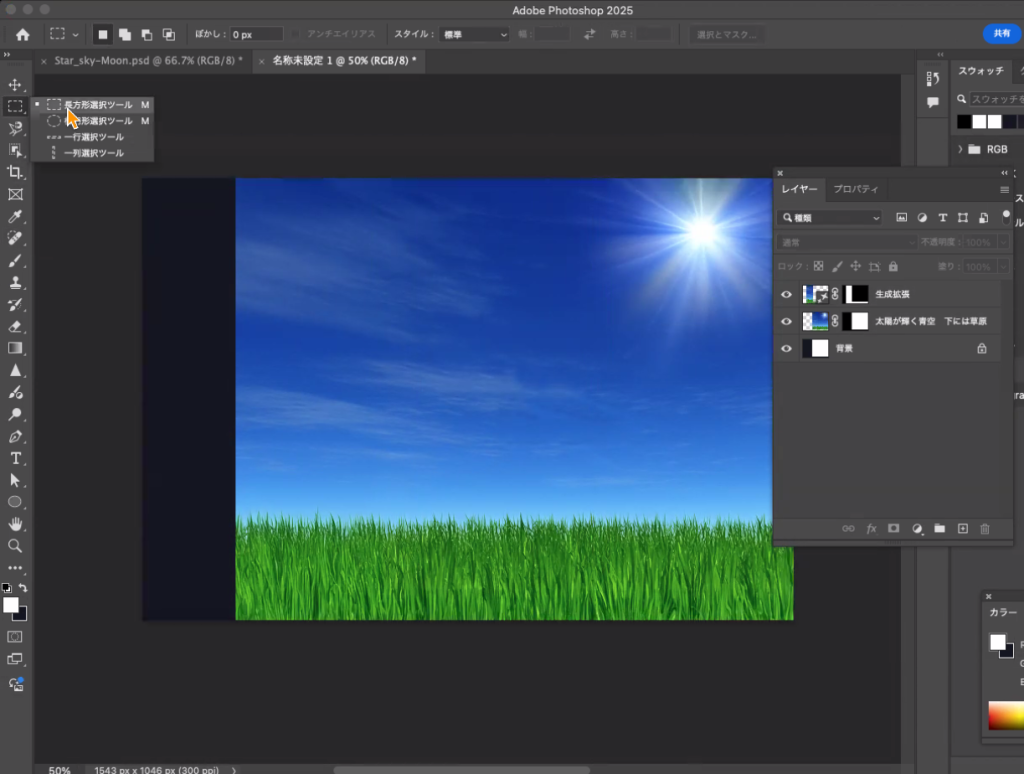Open the スタイル dropdown in options bar

pos(475,34)
